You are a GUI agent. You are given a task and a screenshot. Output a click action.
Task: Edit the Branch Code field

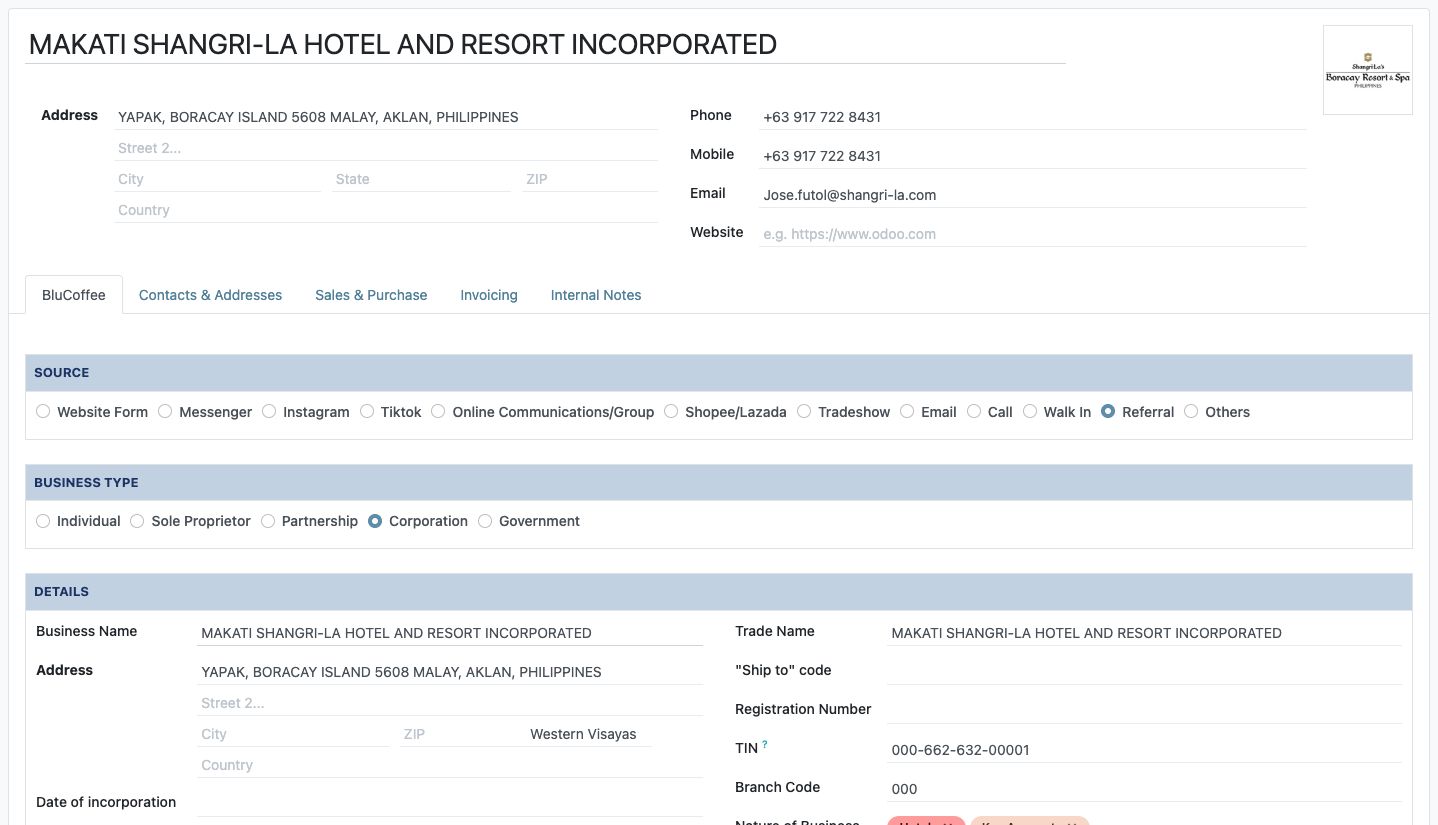(x=1144, y=789)
